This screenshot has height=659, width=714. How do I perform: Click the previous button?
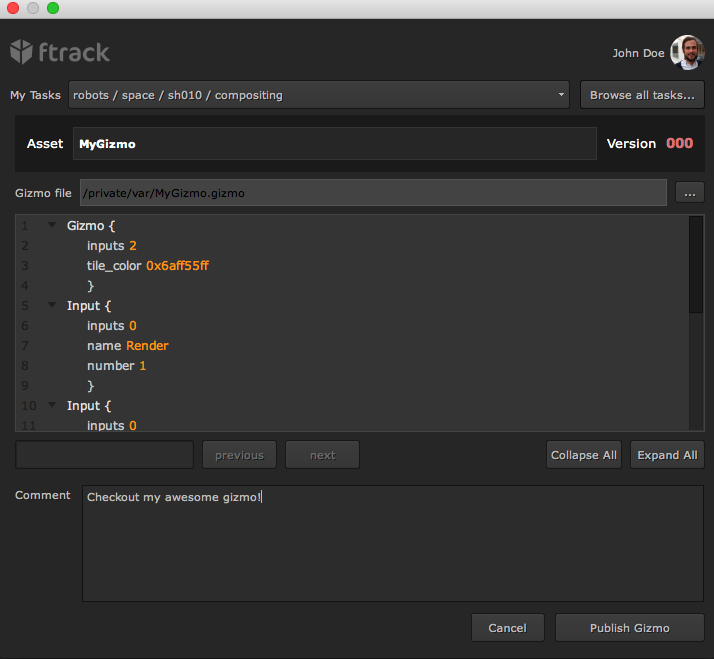pos(240,455)
